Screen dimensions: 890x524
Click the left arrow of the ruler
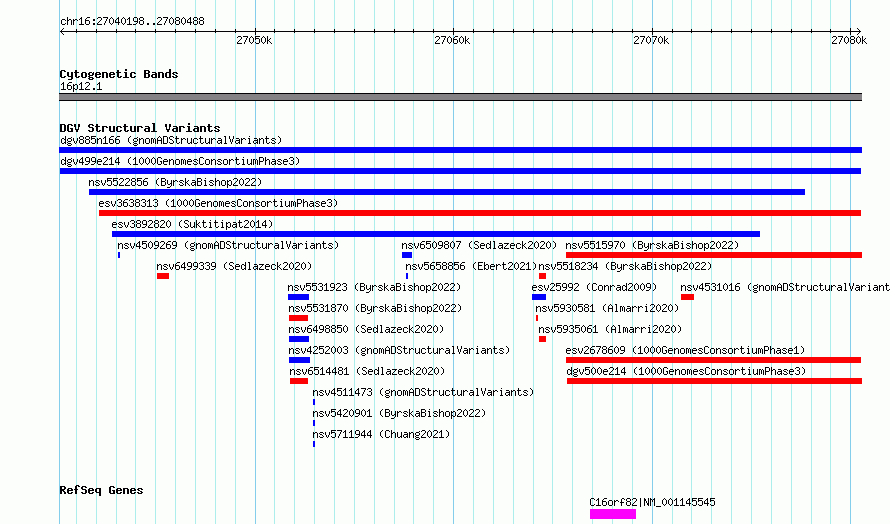coord(62,32)
